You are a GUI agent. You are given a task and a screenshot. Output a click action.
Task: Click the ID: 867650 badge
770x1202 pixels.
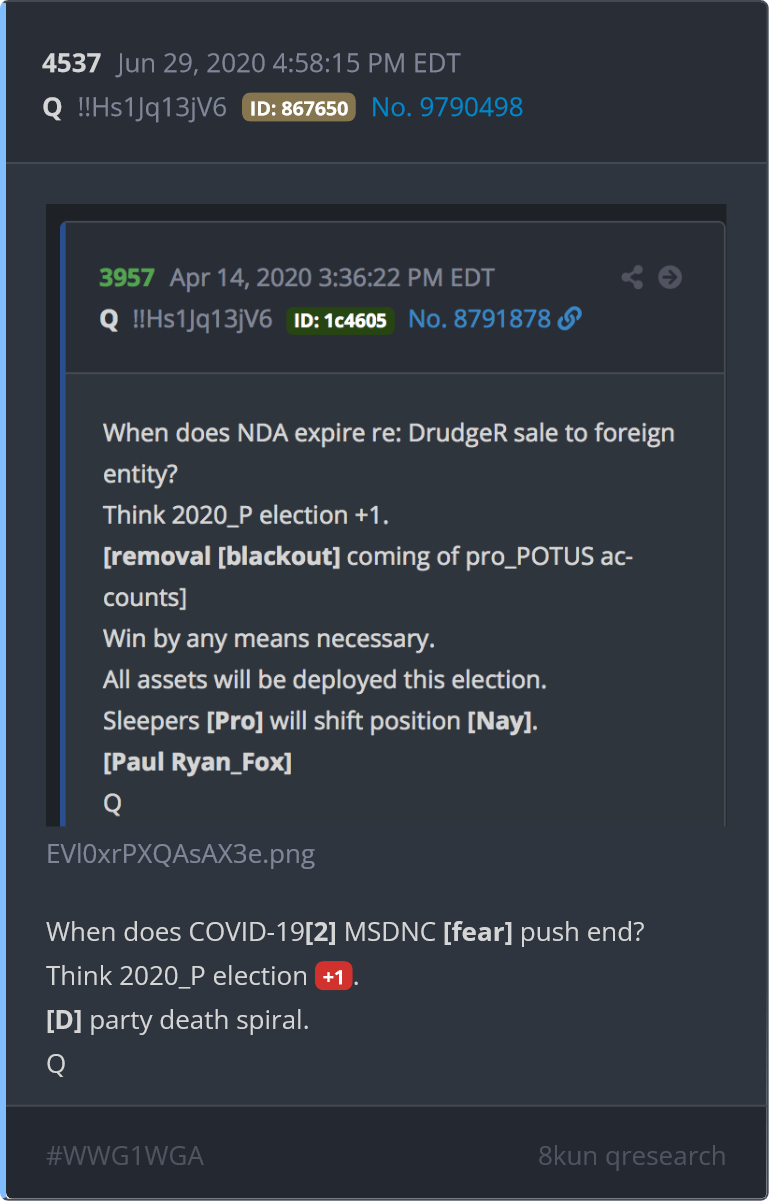coord(299,108)
